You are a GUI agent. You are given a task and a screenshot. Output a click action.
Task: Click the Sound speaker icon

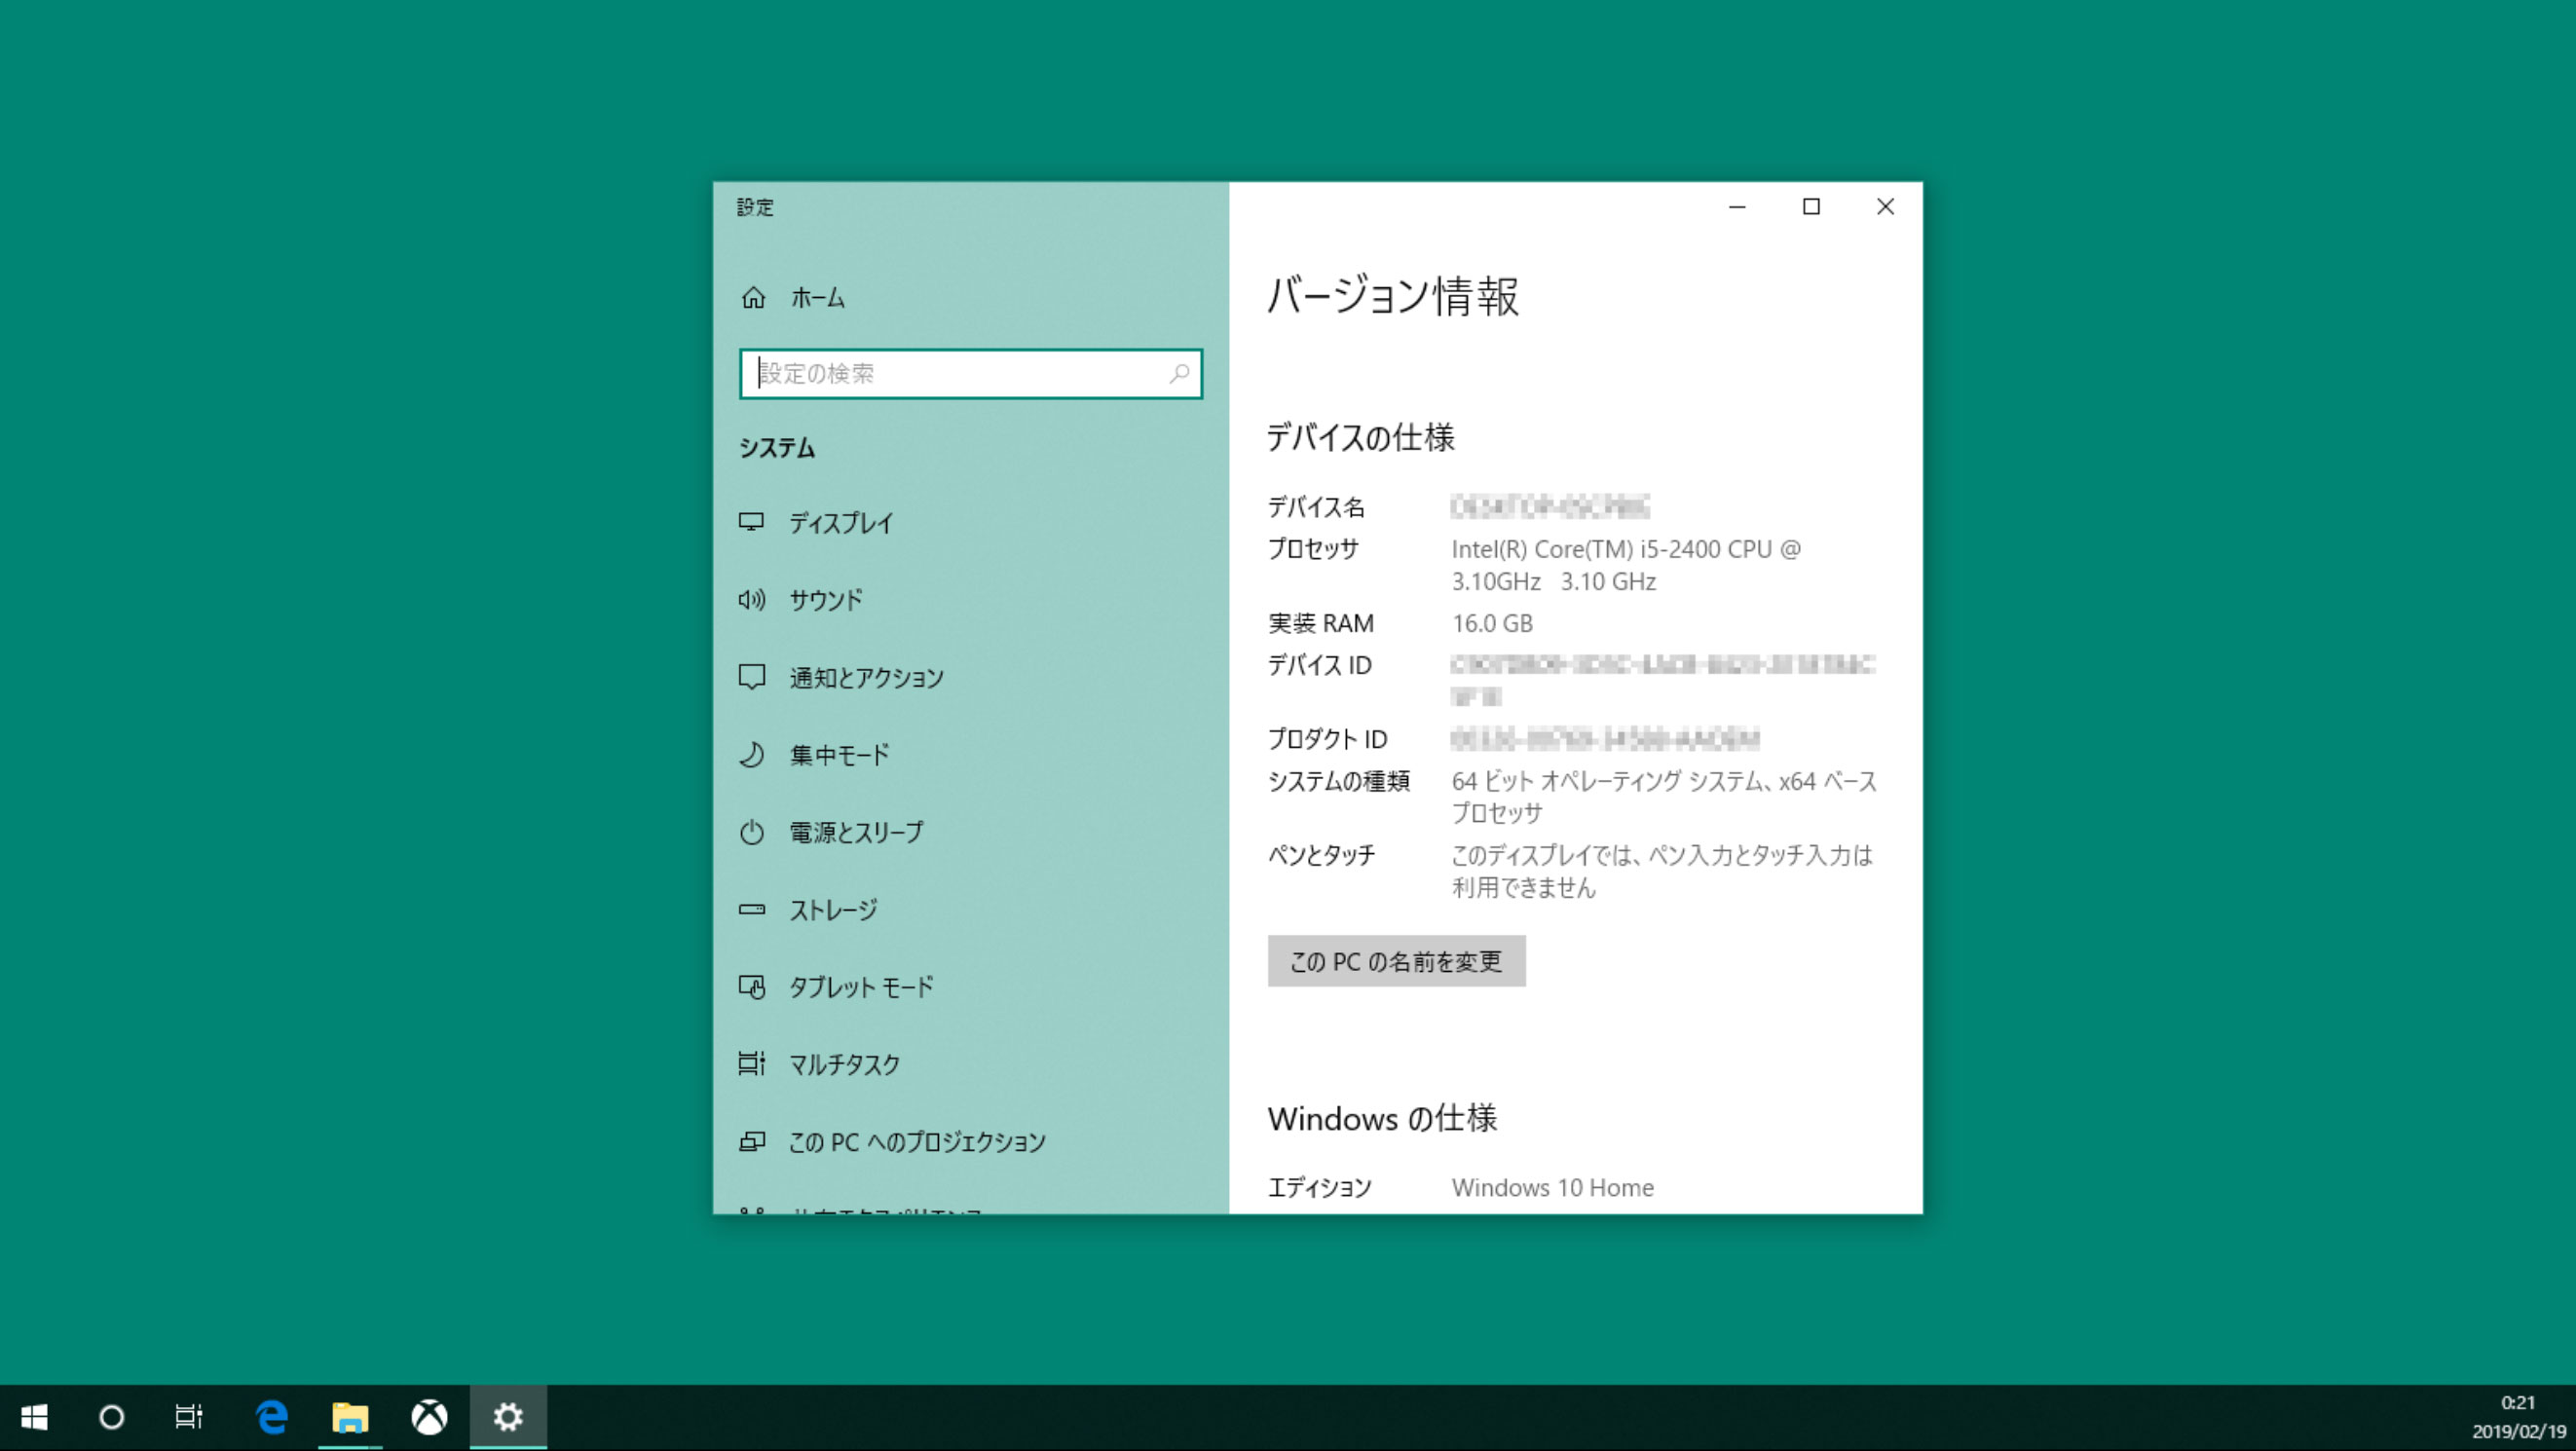click(751, 600)
